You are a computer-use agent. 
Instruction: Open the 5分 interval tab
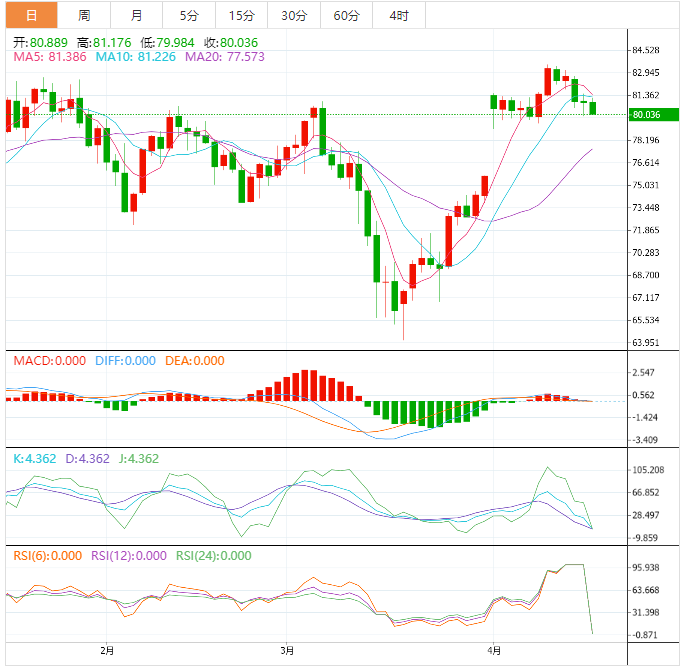tap(189, 15)
